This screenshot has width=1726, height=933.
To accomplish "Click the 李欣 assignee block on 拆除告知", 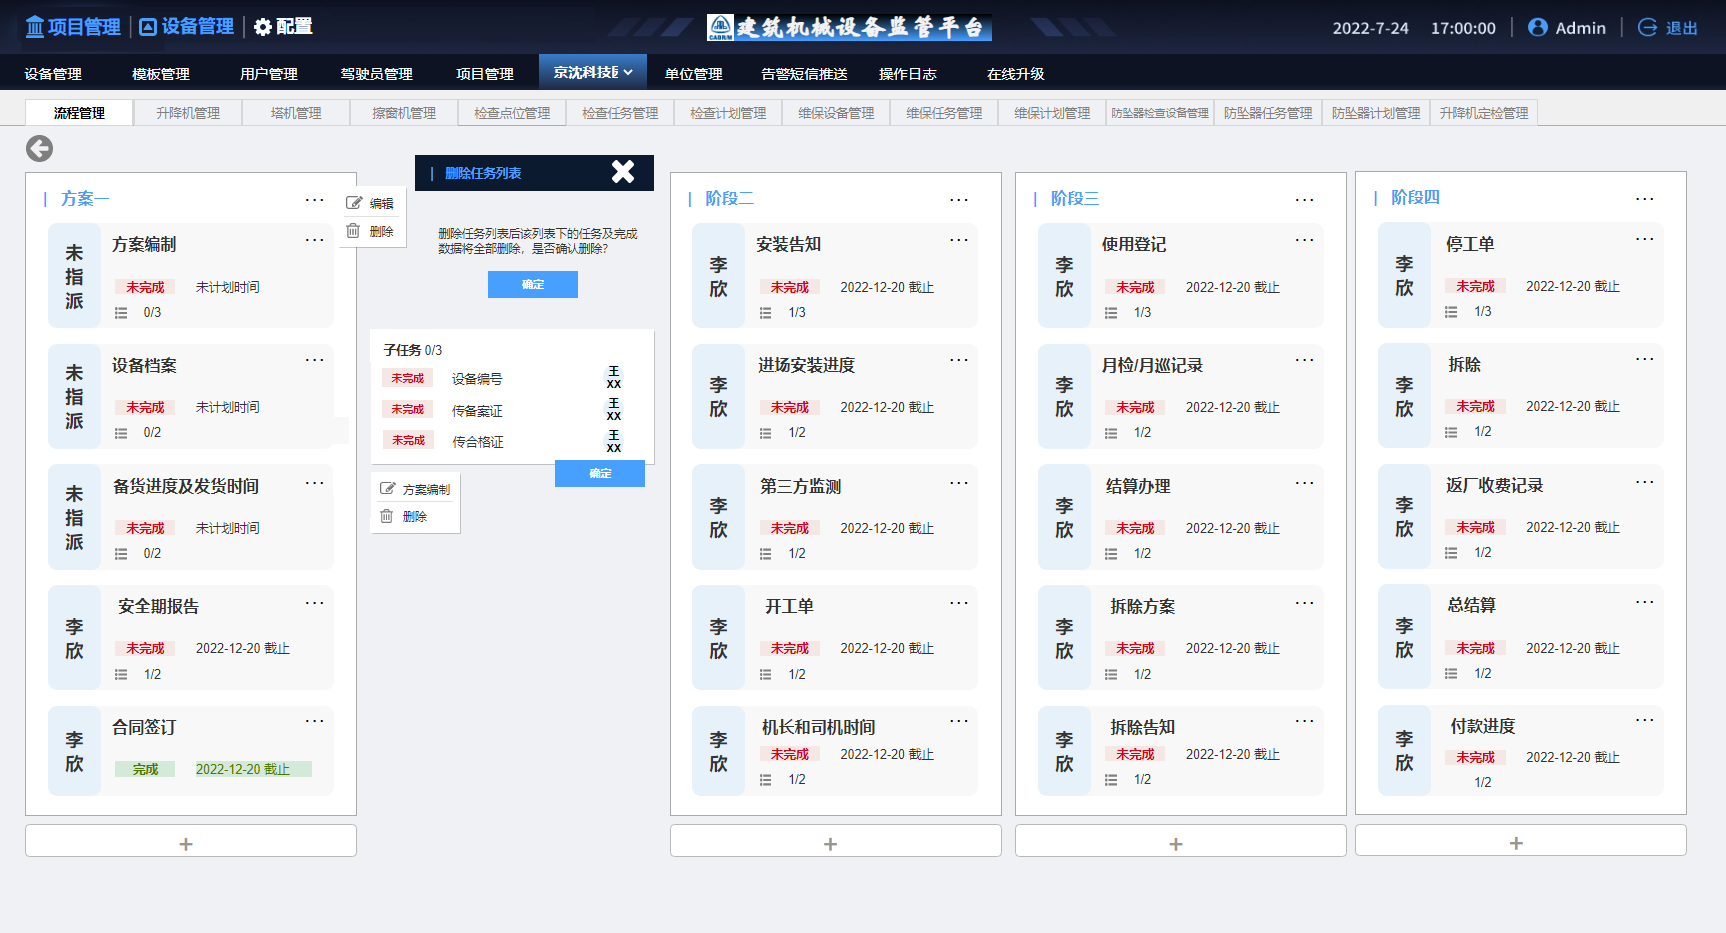I will tap(1064, 751).
